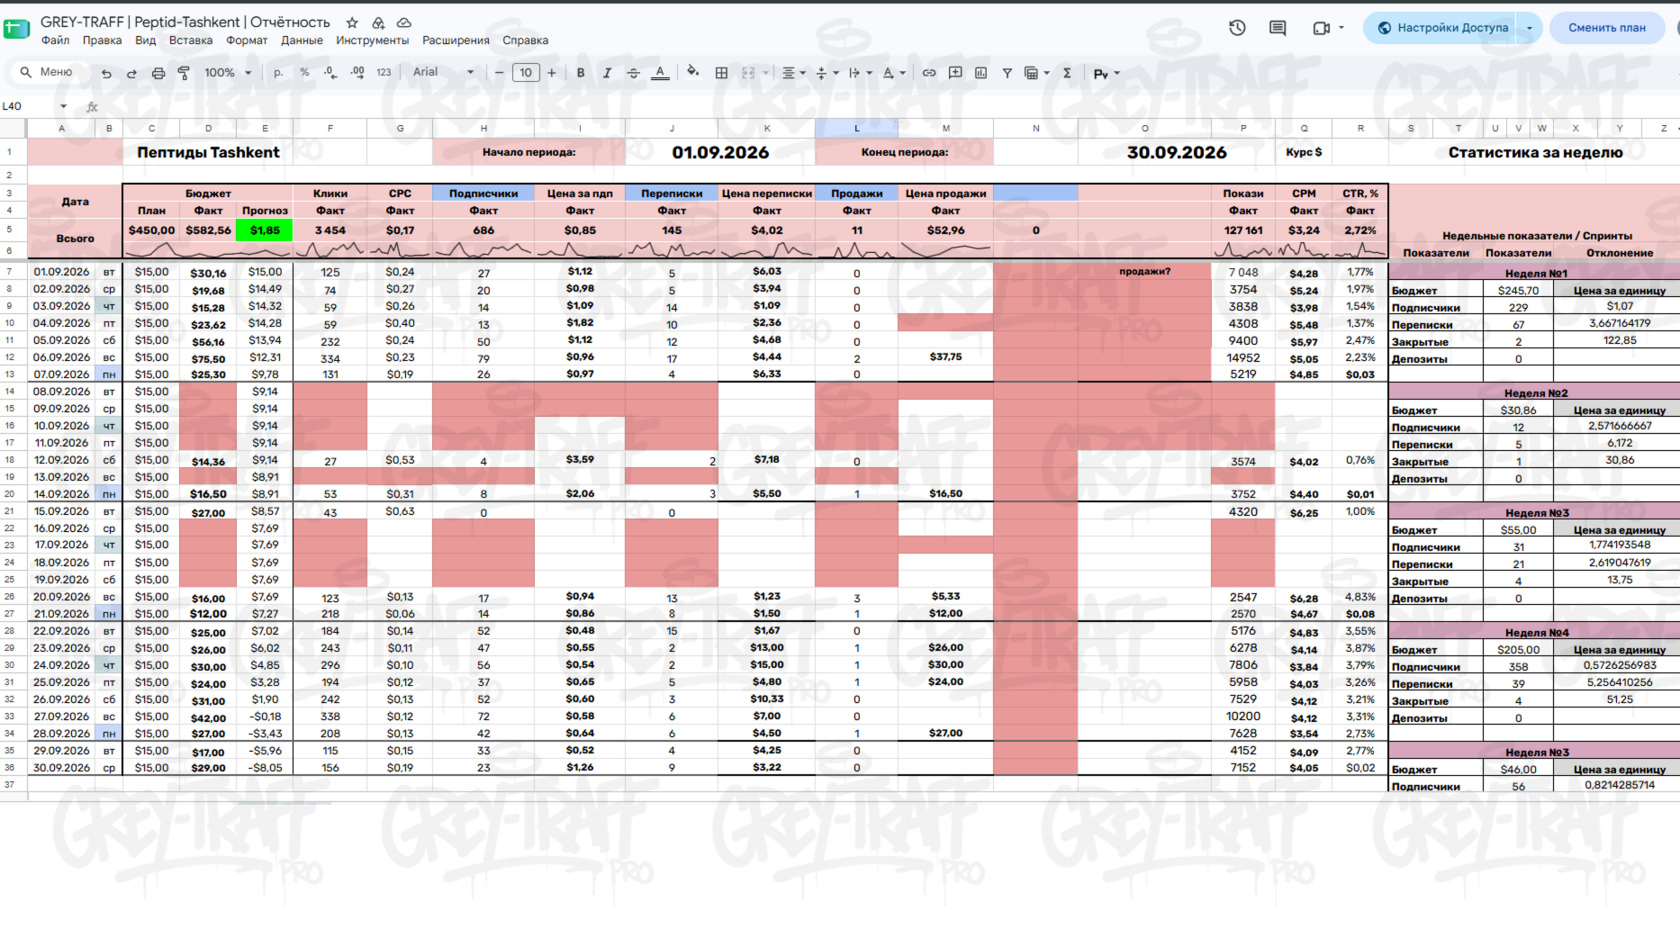Activate the paint format roller tool

pyautogui.click(x=184, y=73)
